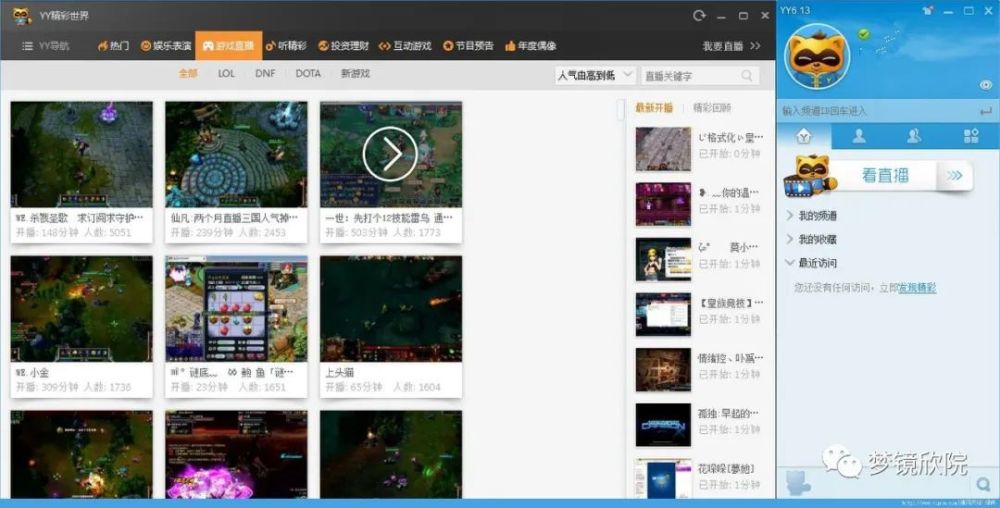
Task: Click the bottom-right search icon in YY panel
Action: (984, 485)
